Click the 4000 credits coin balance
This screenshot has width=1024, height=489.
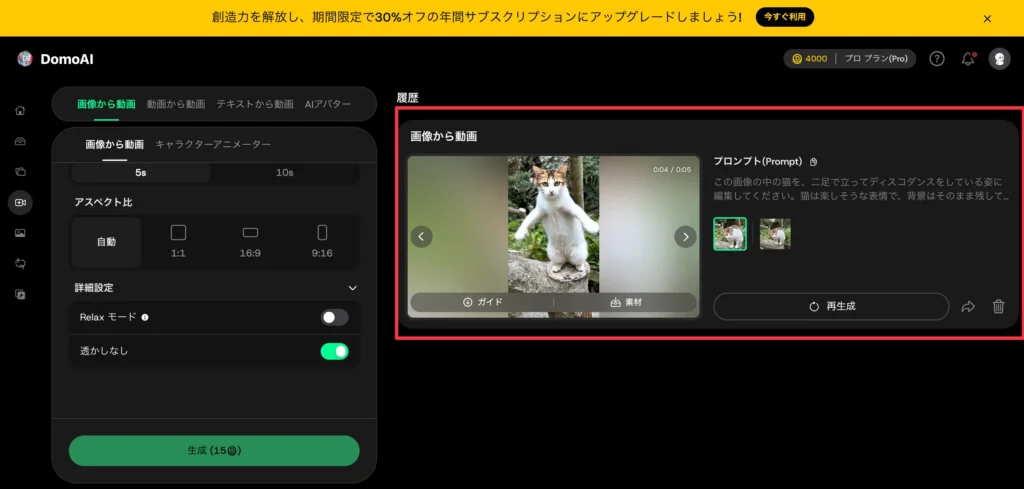(x=810, y=59)
